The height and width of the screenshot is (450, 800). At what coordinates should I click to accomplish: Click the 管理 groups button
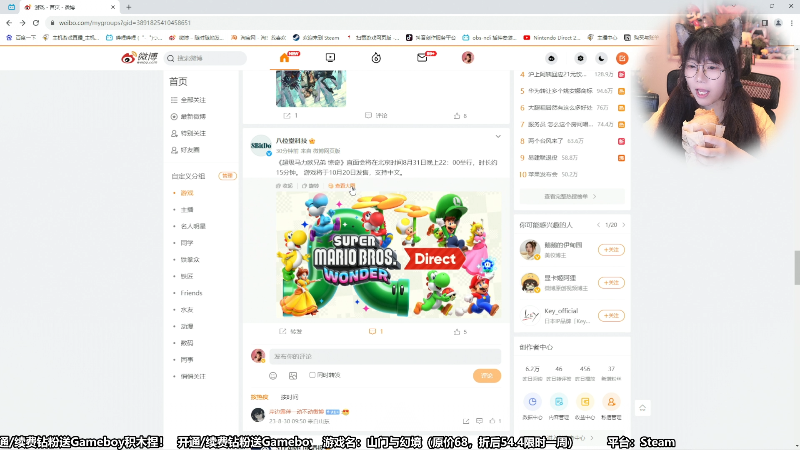pos(227,176)
